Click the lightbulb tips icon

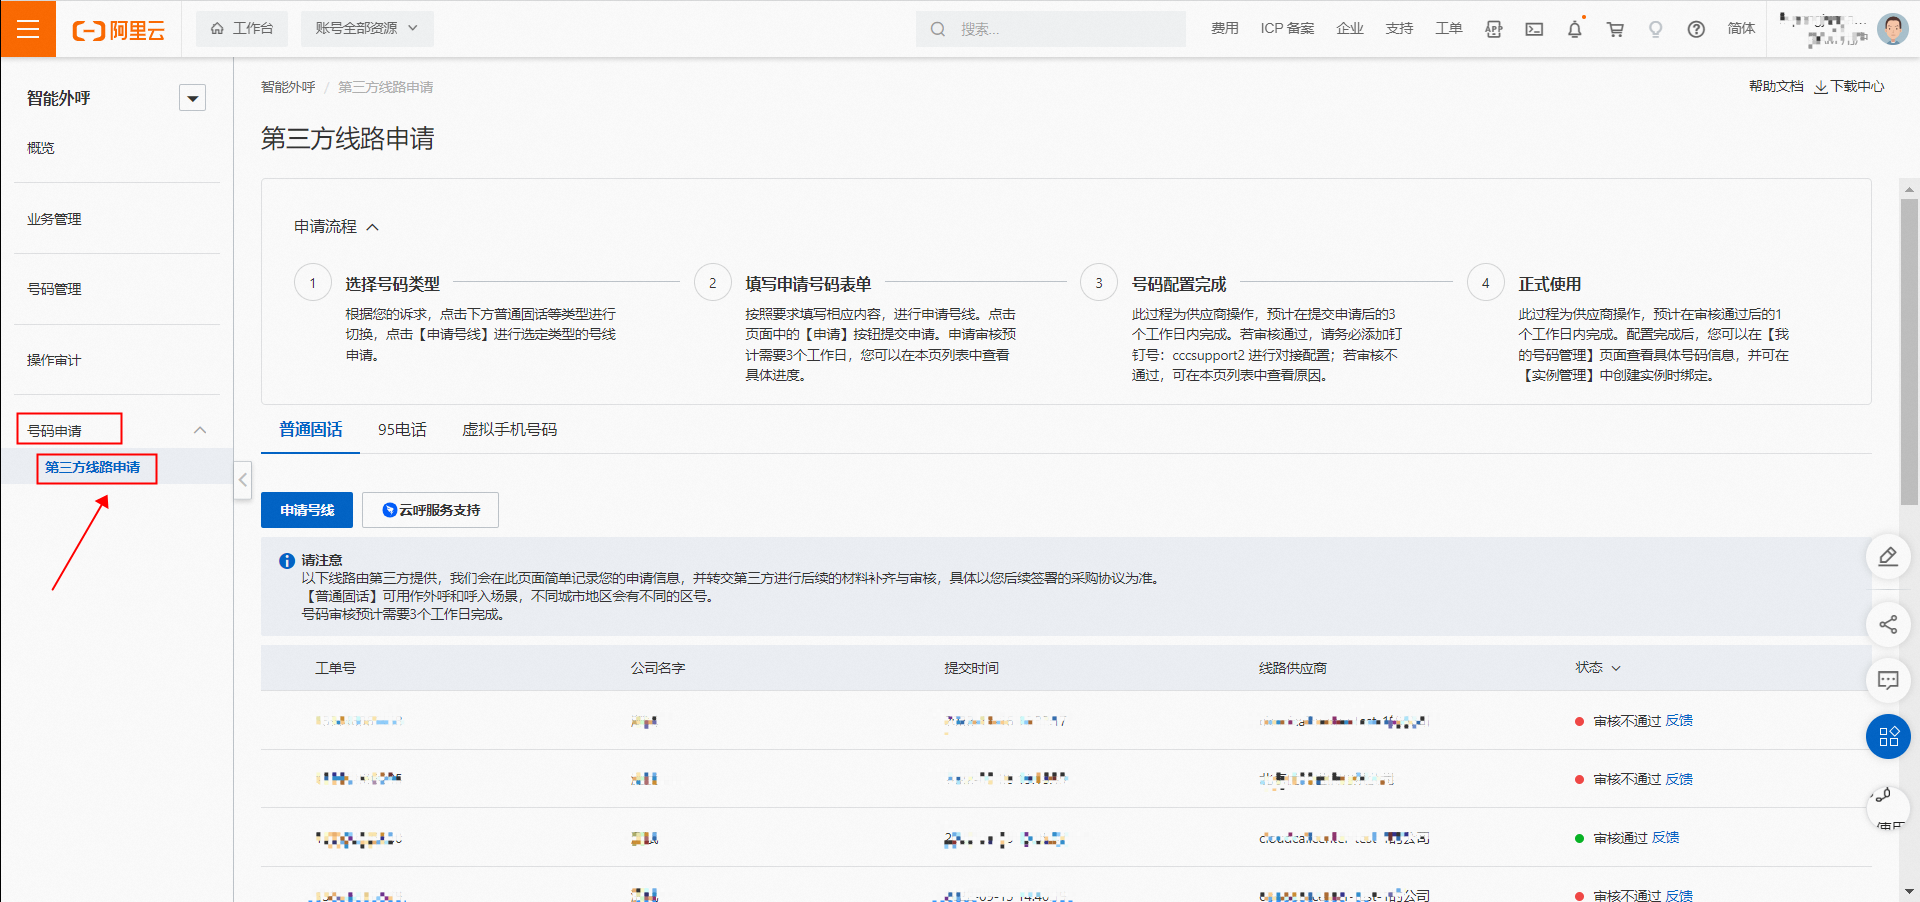click(x=1655, y=29)
